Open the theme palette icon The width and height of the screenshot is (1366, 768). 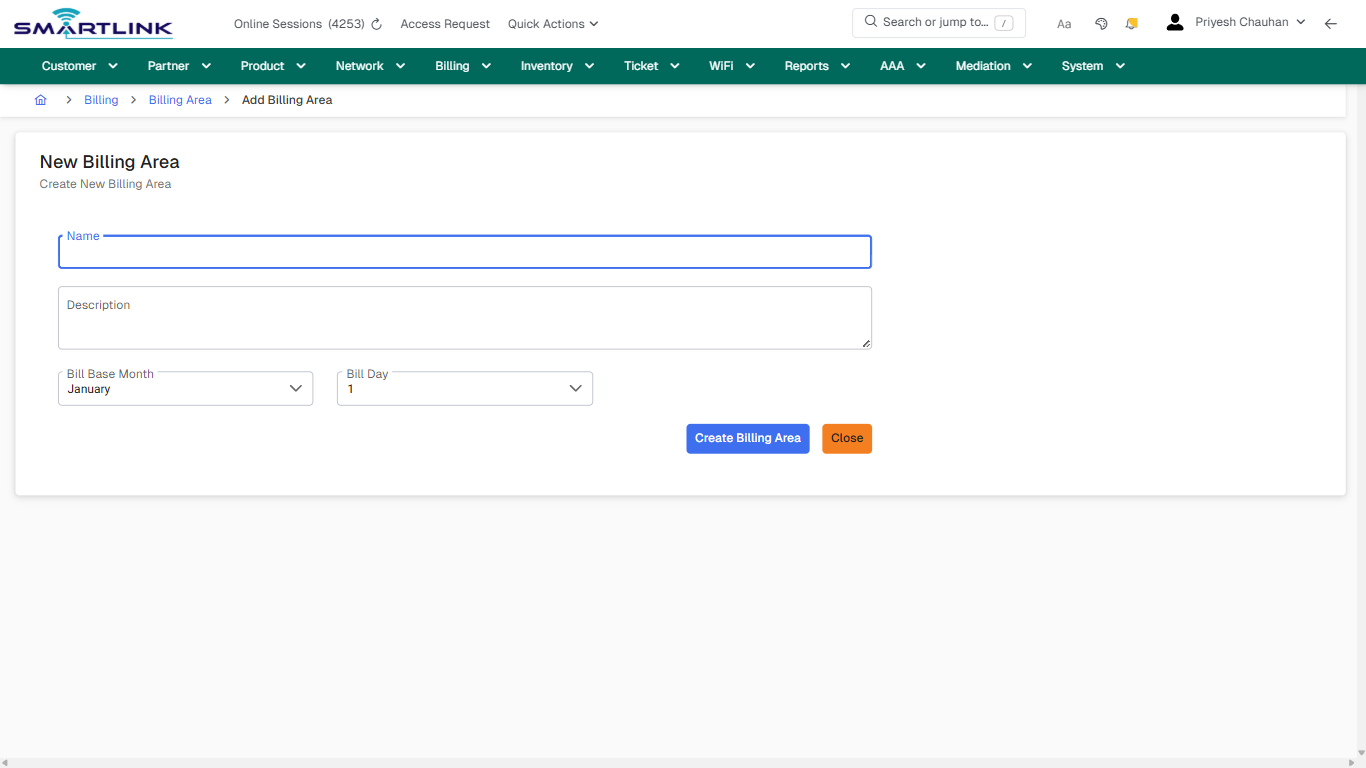click(1101, 22)
